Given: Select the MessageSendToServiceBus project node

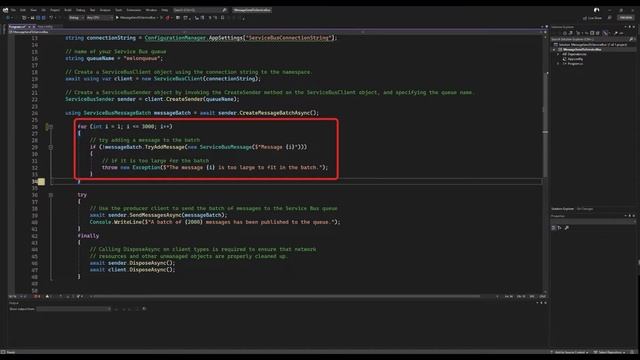Looking at the screenshot, I should click(x=582, y=49).
